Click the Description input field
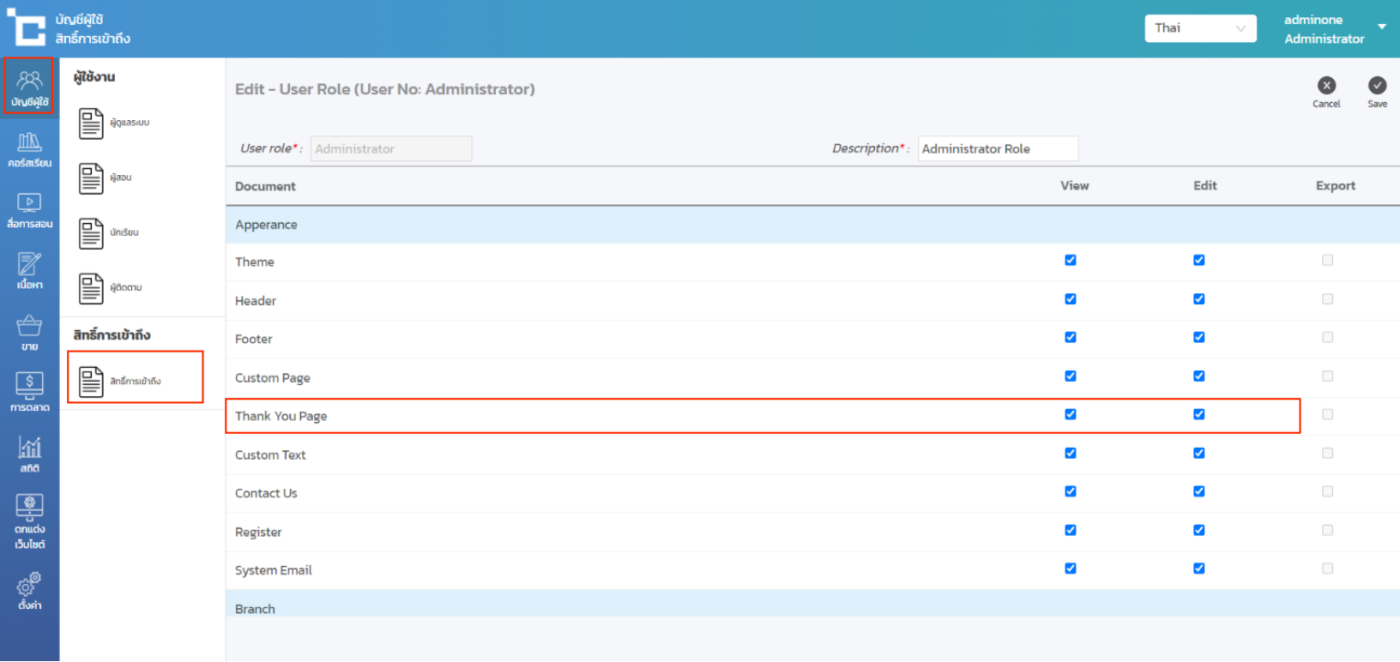 pos(997,149)
